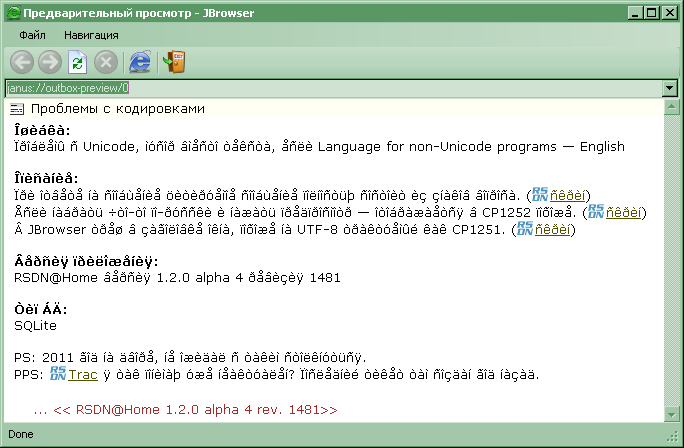
Task: Click the RSDN icon before the Trac link
Action: [x=59, y=374]
